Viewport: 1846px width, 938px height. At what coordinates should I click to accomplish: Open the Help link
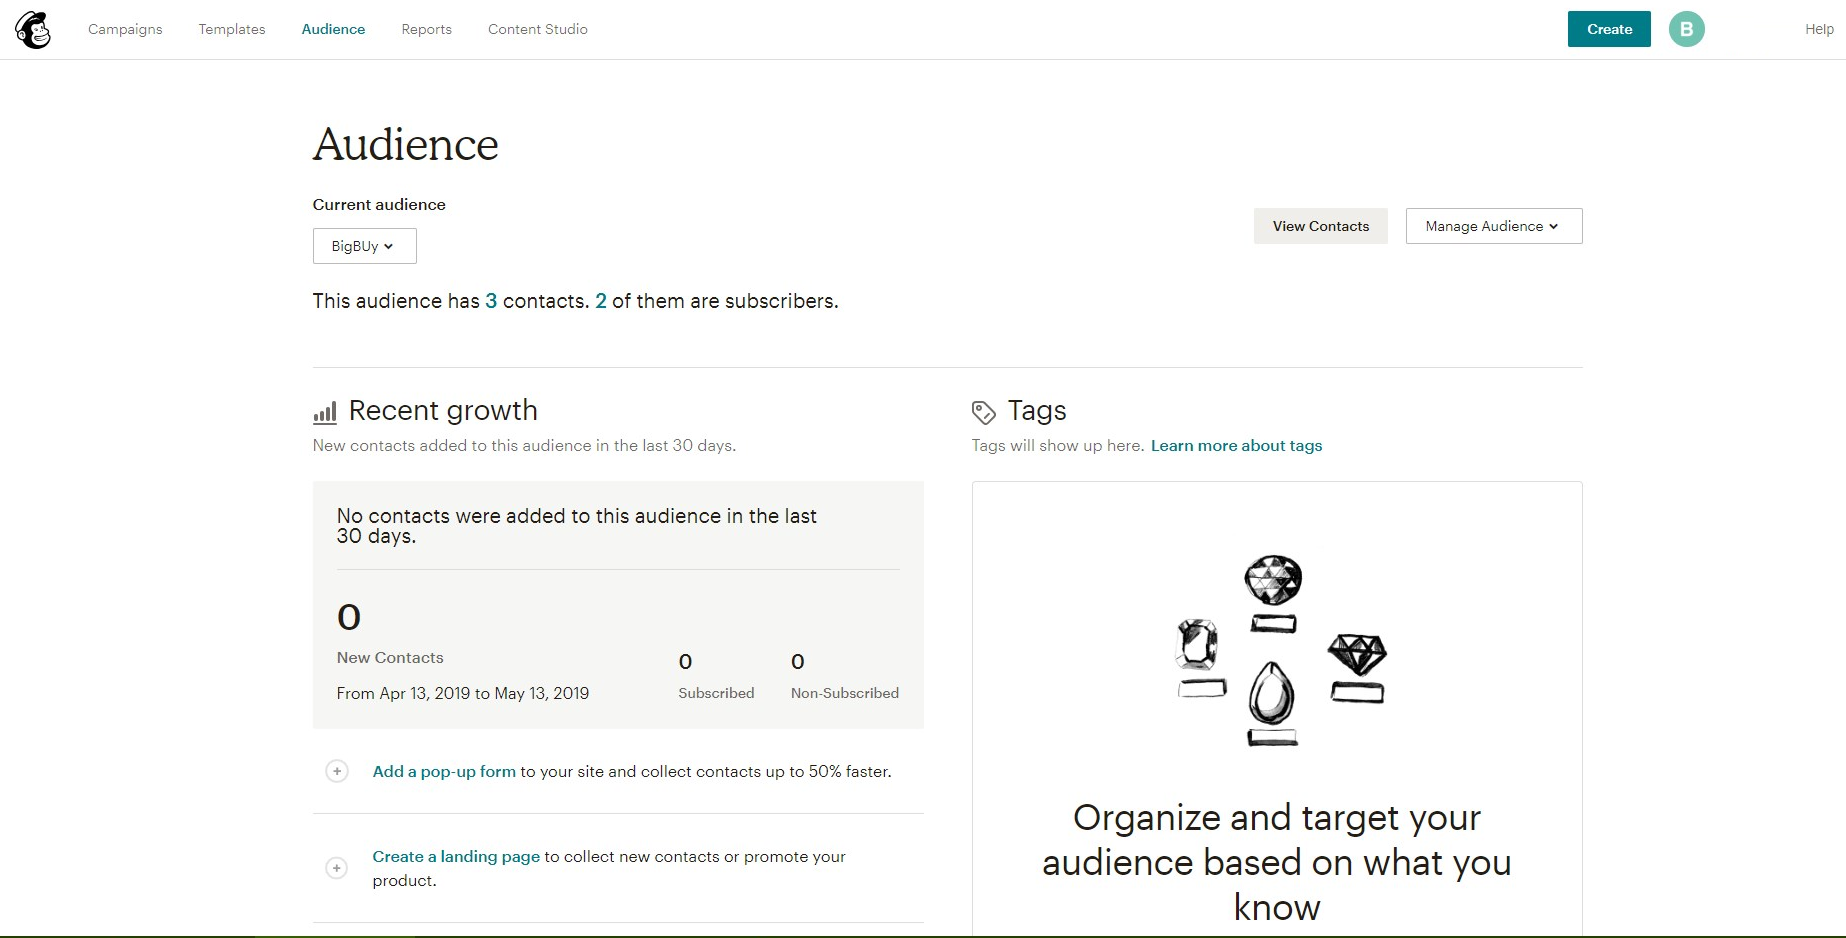coord(1818,29)
